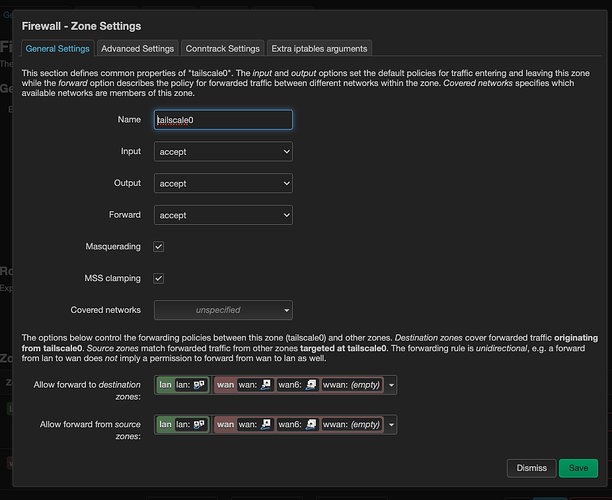Click the wan6 interface icon in source zones
The image size is (612, 500).
click(311, 424)
